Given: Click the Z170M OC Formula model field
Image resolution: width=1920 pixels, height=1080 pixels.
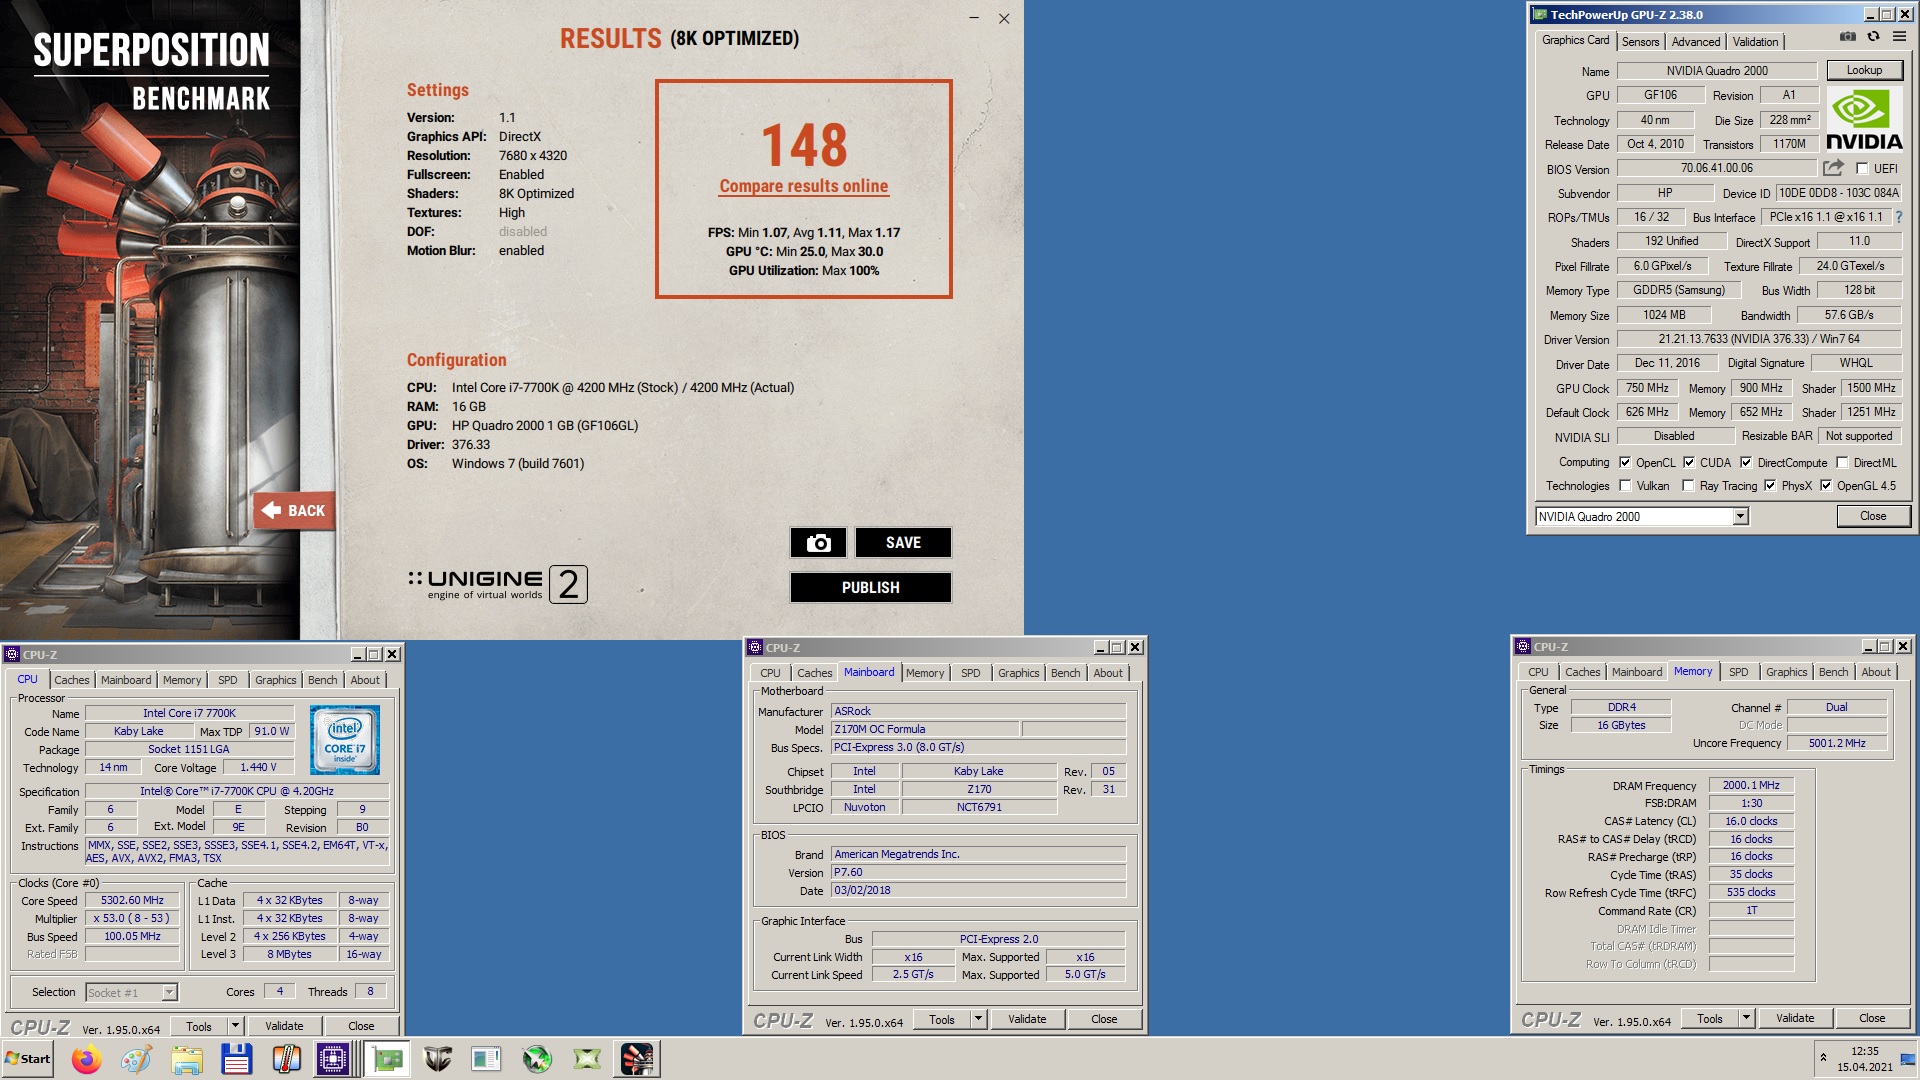Looking at the screenshot, I should [x=925, y=729].
